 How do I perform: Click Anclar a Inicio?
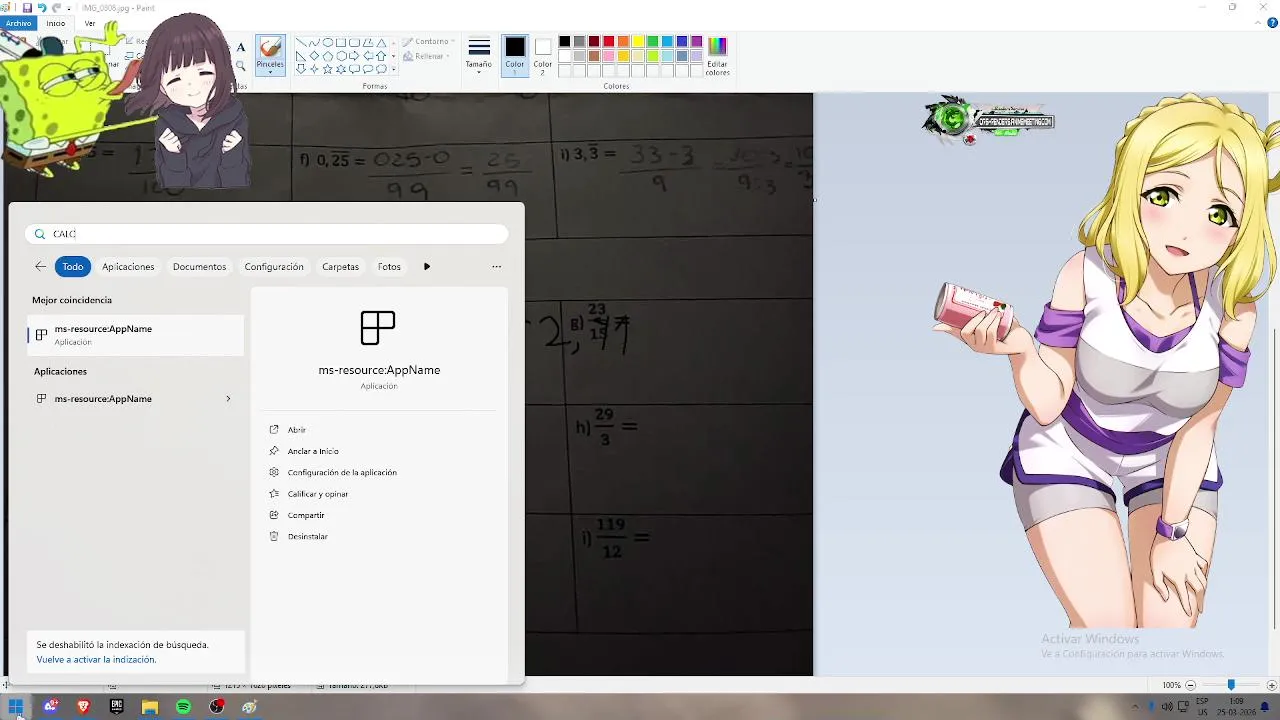tap(313, 451)
